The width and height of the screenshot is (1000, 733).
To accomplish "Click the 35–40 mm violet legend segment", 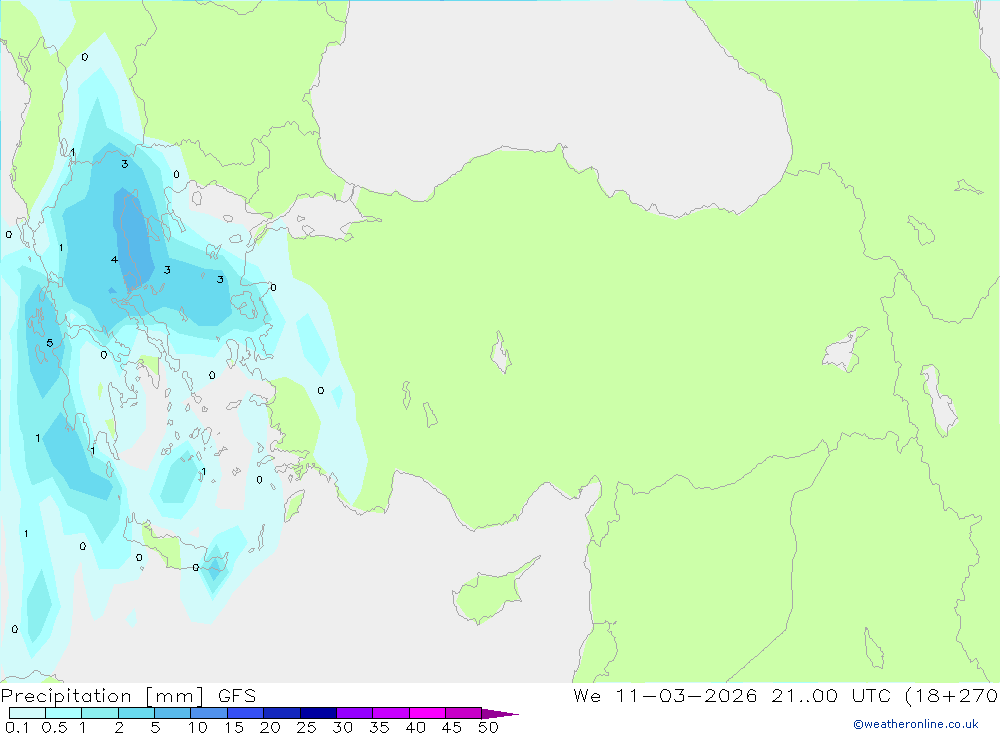I will pos(391,713).
